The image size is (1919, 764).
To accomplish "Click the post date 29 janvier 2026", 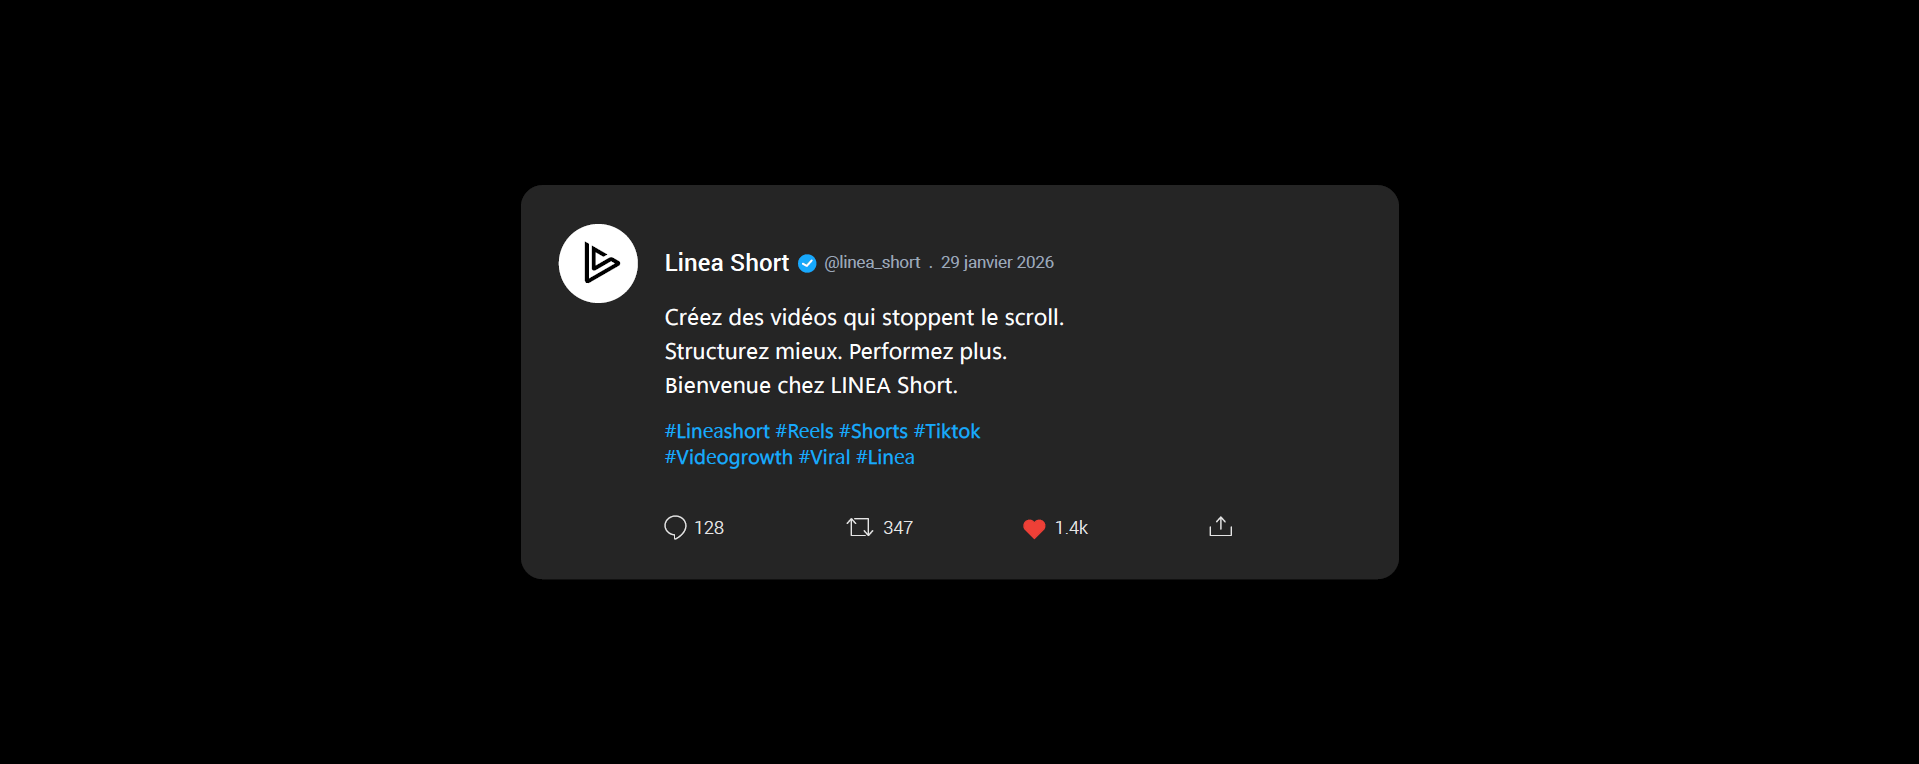I will [997, 262].
